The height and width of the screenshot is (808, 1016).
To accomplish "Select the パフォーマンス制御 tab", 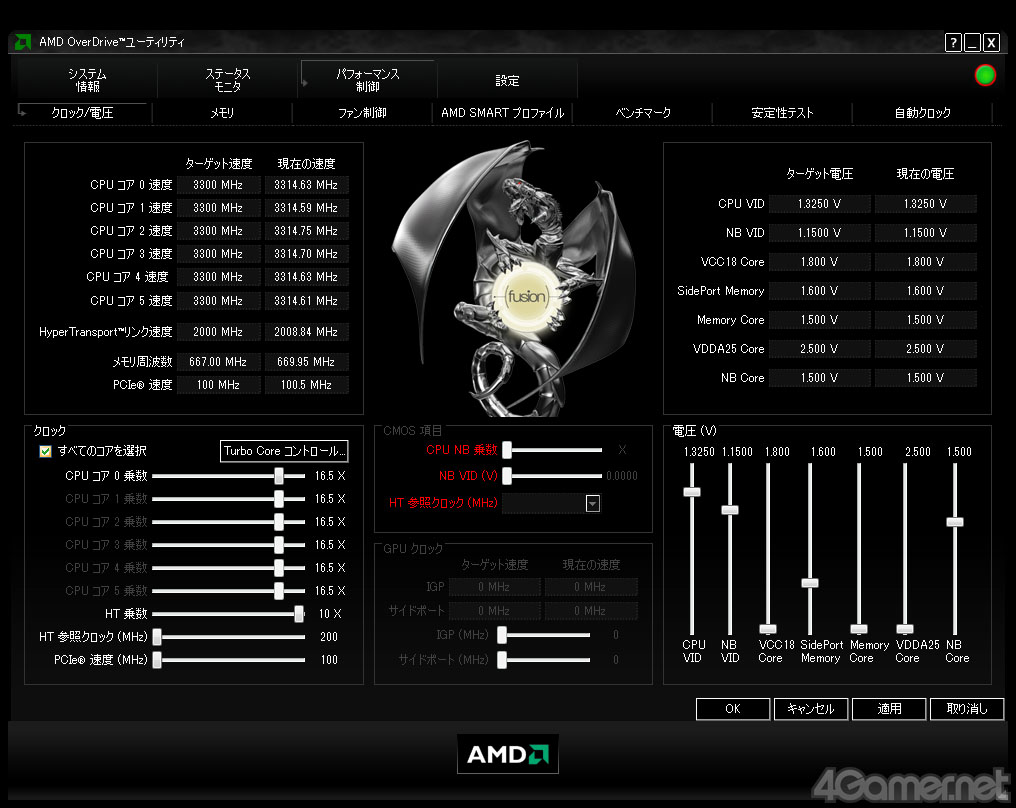I will 367,80.
